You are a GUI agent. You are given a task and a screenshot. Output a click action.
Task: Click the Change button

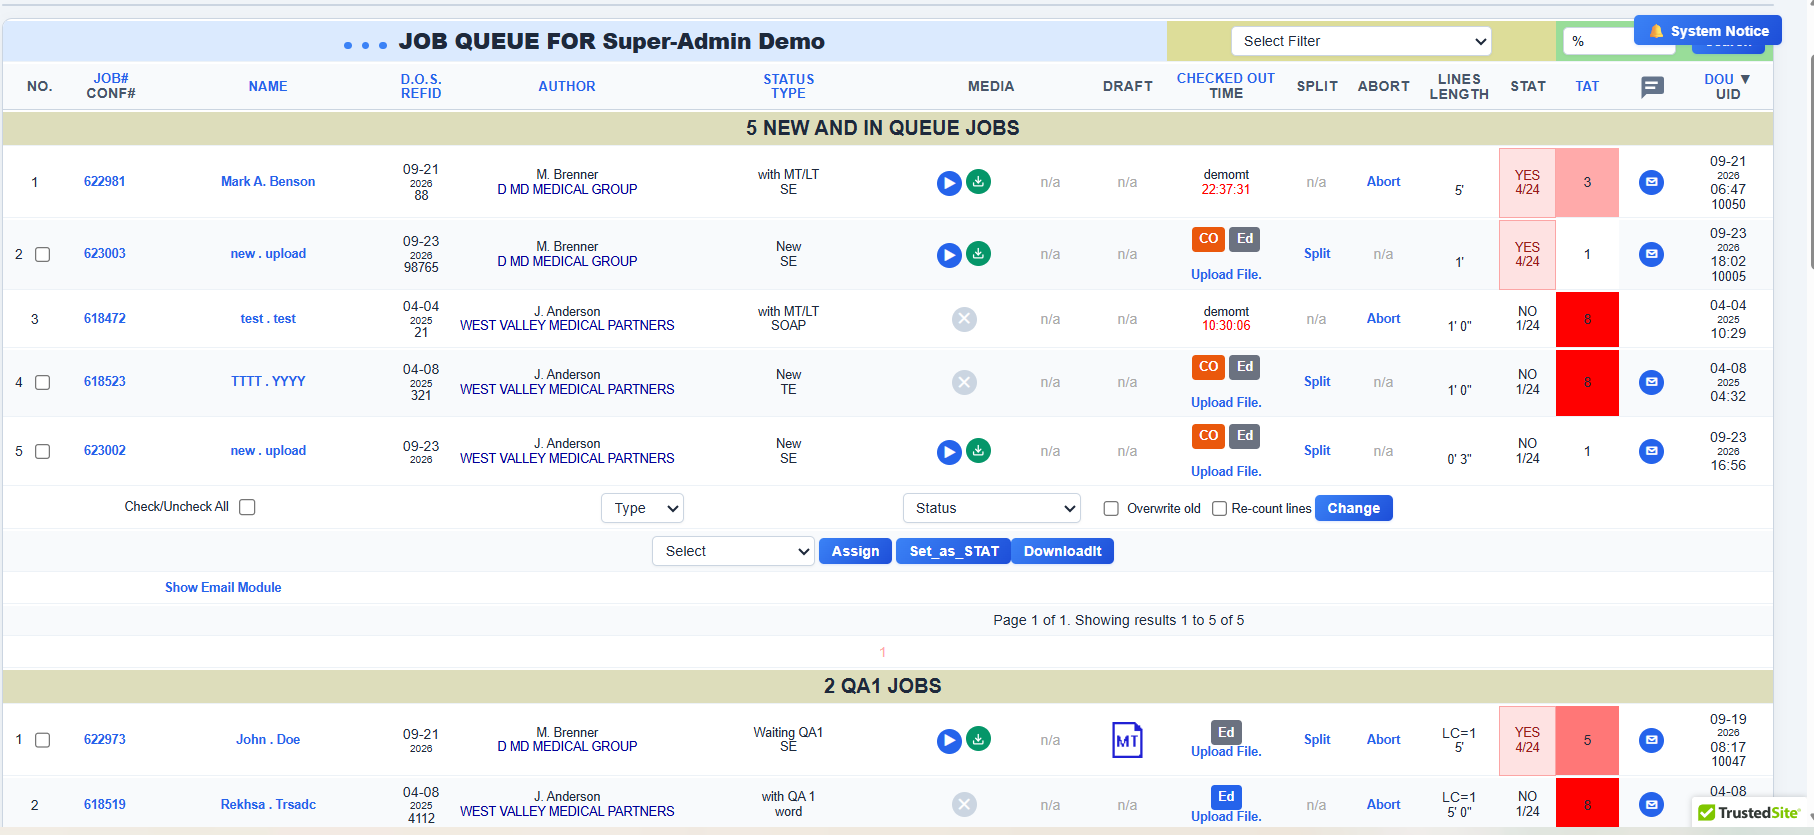click(x=1353, y=508)
